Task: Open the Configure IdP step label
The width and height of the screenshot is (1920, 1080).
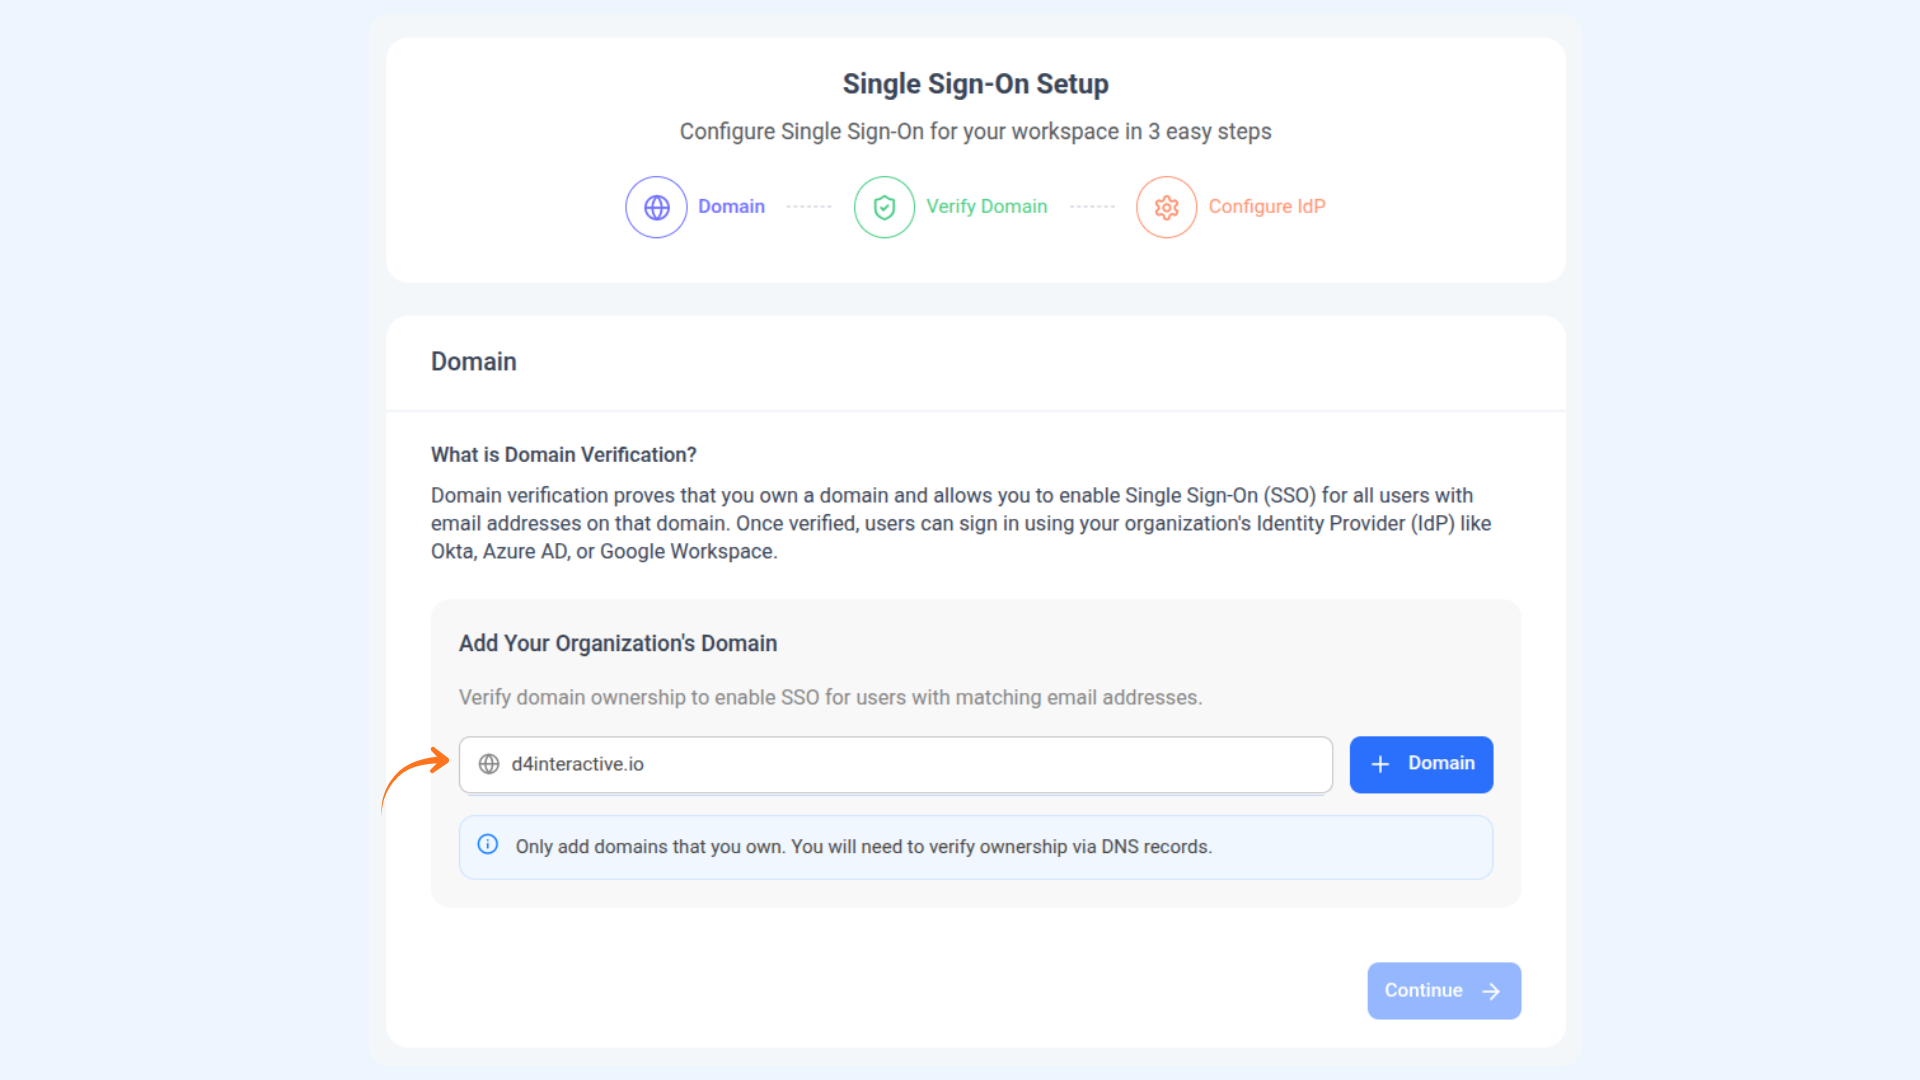Action: coord(1266,206)
